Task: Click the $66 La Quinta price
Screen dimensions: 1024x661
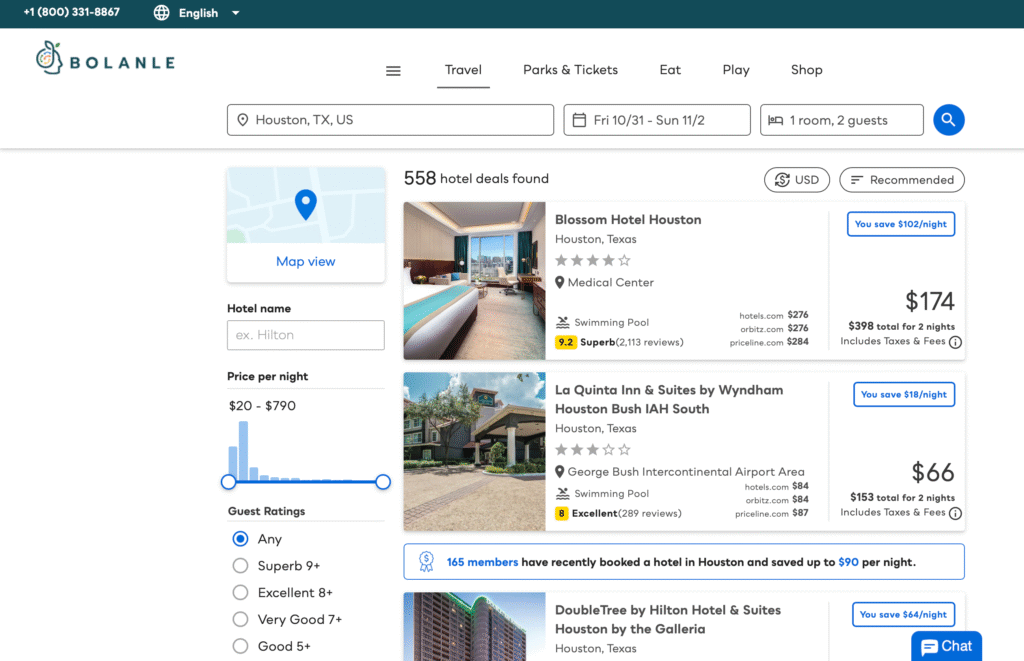Action: (x=933, y=472)
